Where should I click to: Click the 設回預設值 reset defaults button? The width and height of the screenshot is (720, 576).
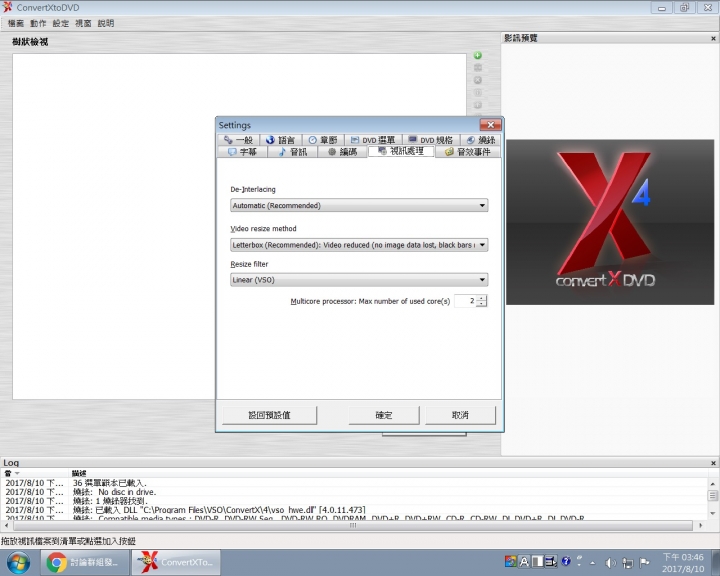(270, 415)
